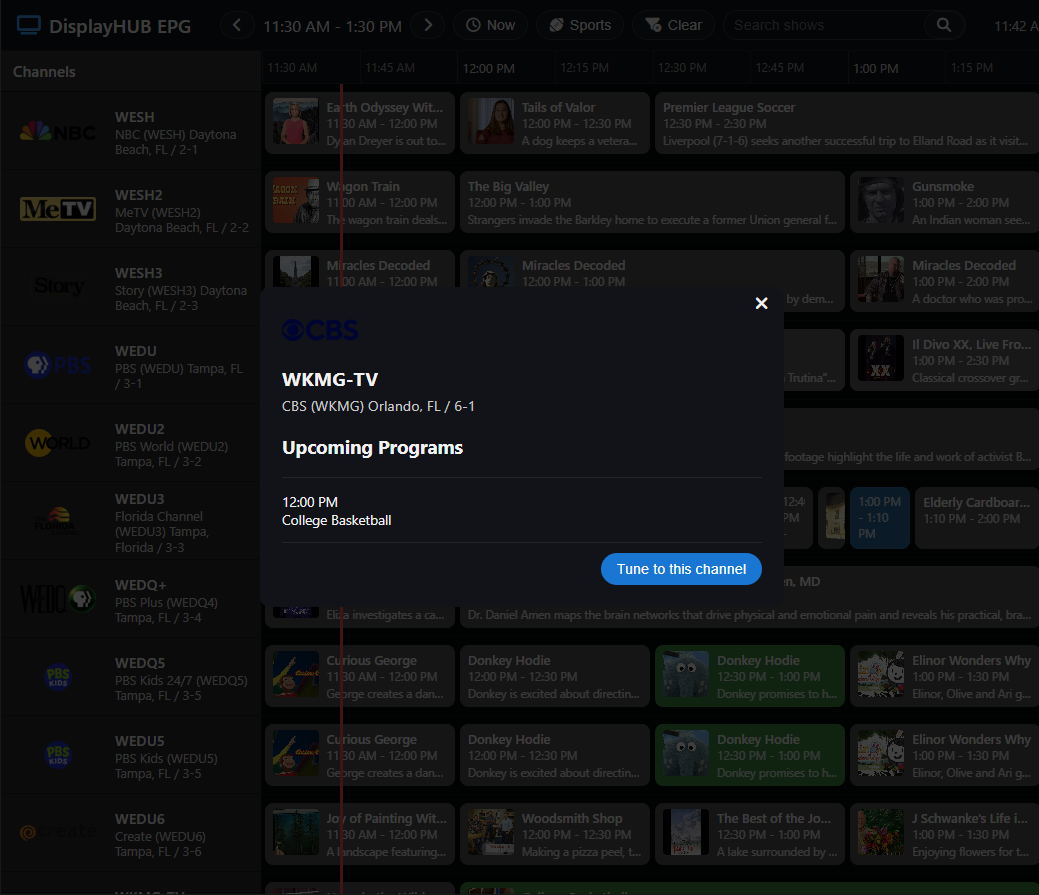Click the NBC logo for WESH
Screen dimensions: 1039x895
click(x=58, y=132)
